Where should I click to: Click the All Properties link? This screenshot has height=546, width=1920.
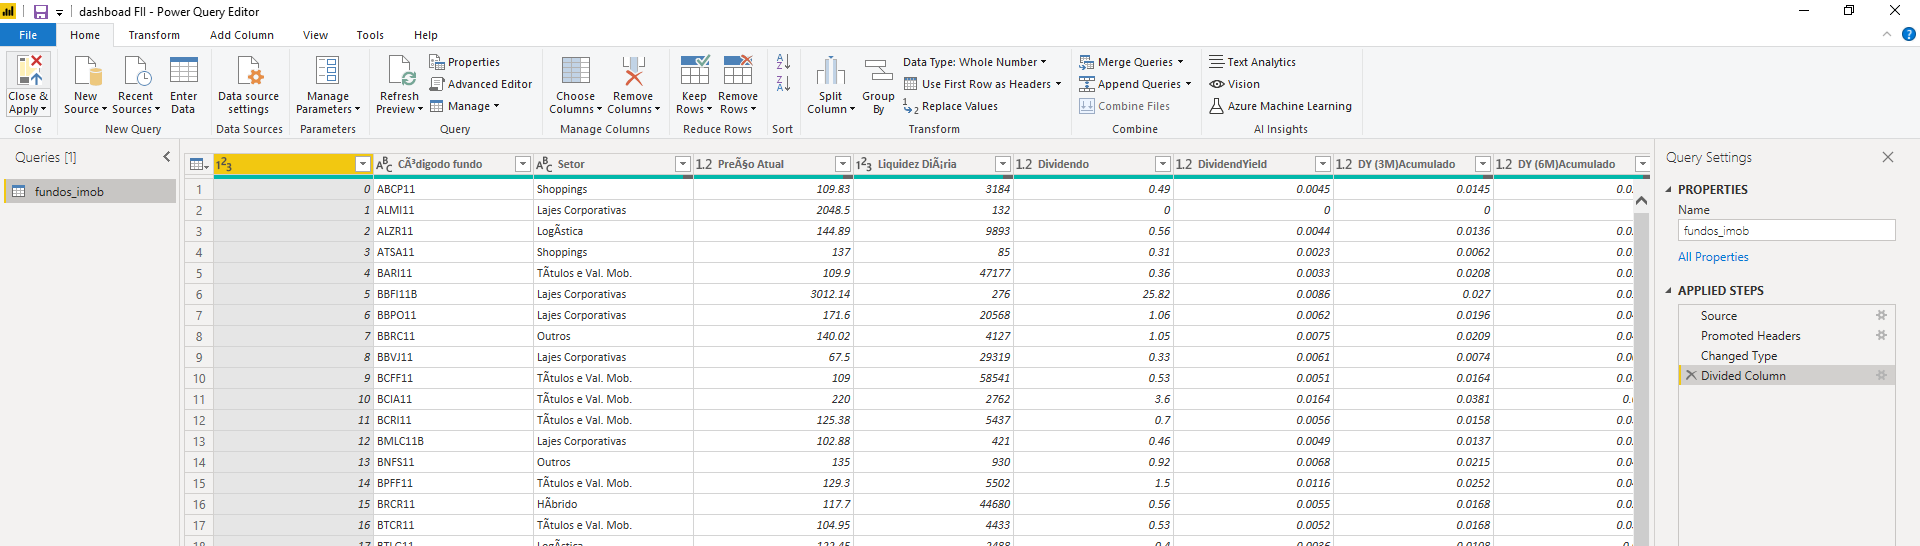[1712, 257]
